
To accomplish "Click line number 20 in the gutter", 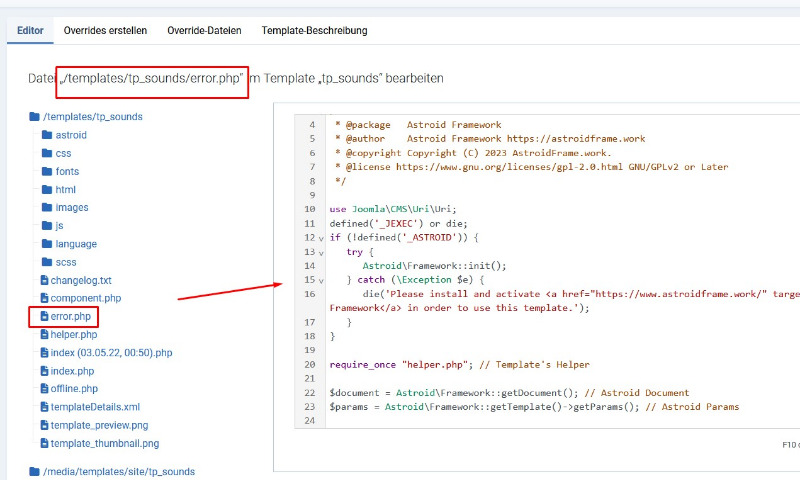I will pyautogui.click(x=310, y=364).
